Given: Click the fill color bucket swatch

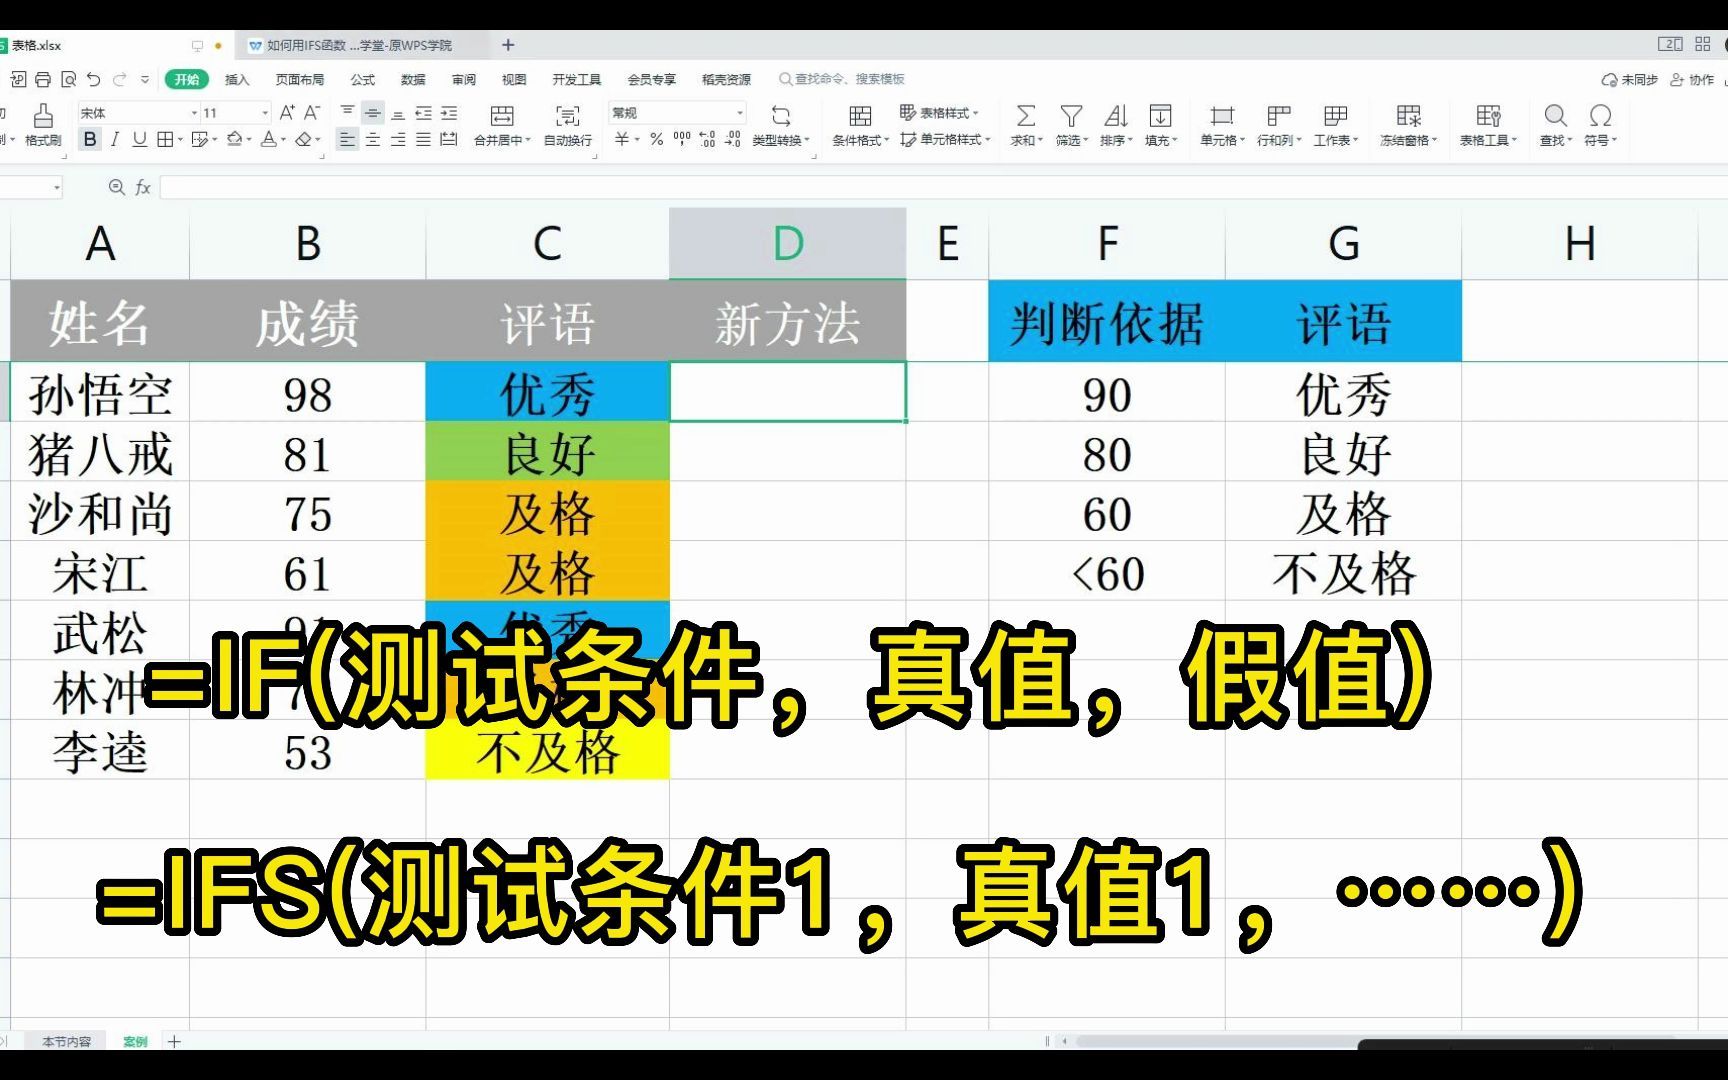Looking at the screenshot, I should coord(234,139).
